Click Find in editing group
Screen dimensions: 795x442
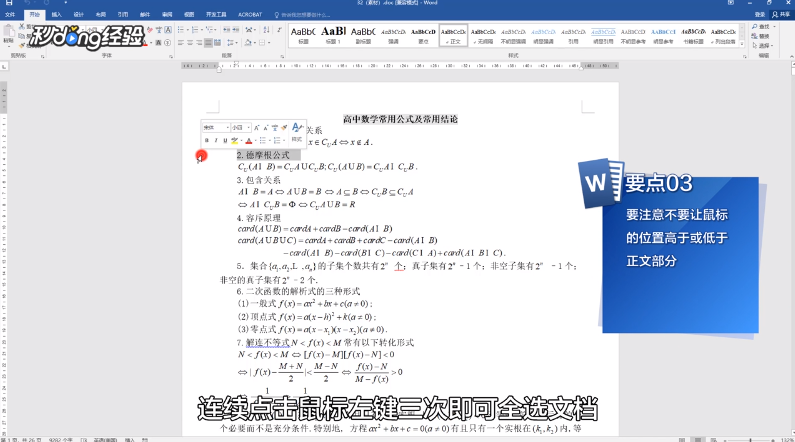coord(760,26)
